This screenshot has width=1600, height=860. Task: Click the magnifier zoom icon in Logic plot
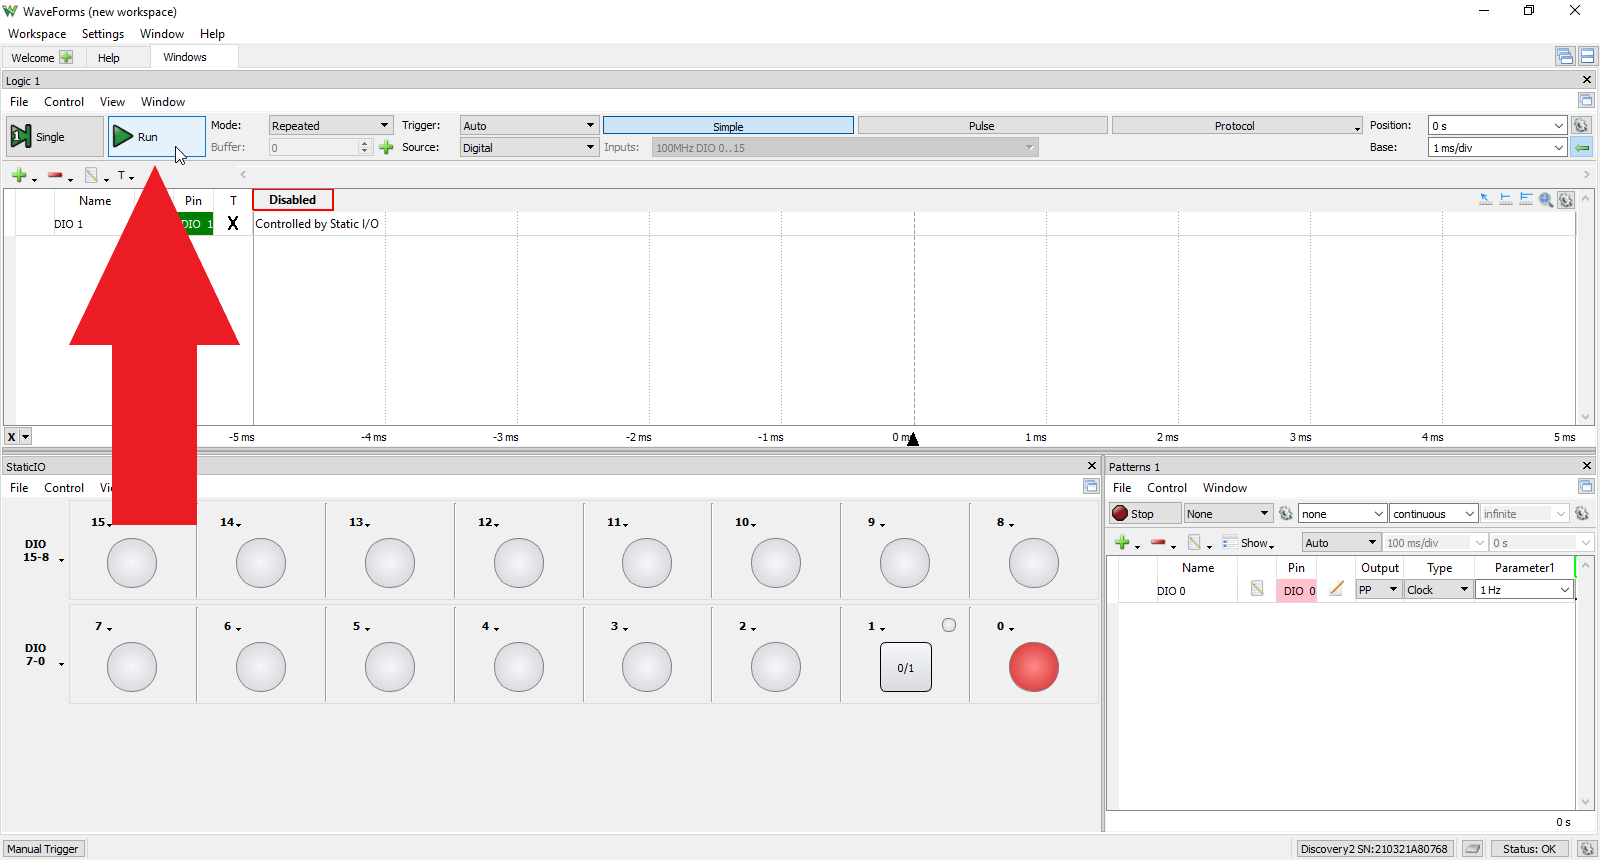pyautogui.click(x=1546, y=200)
